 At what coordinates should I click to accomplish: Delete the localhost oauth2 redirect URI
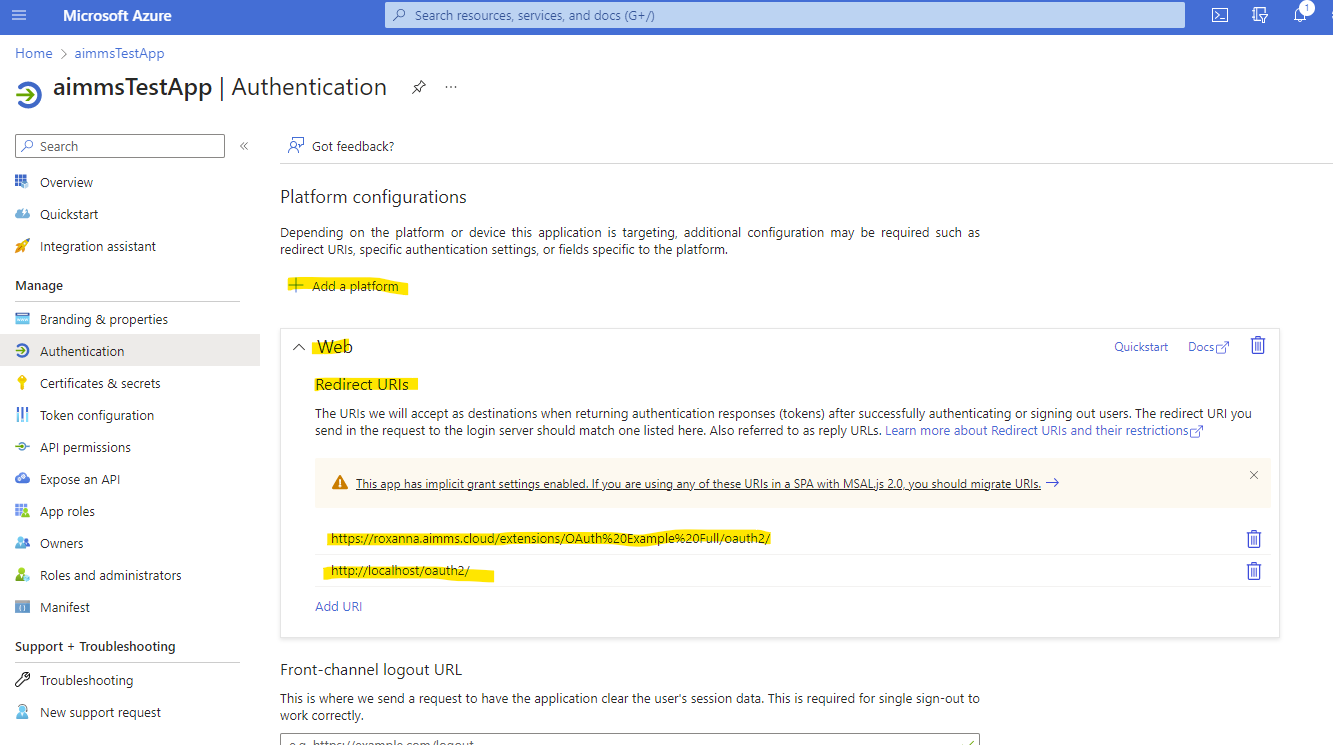(1254, 571)
